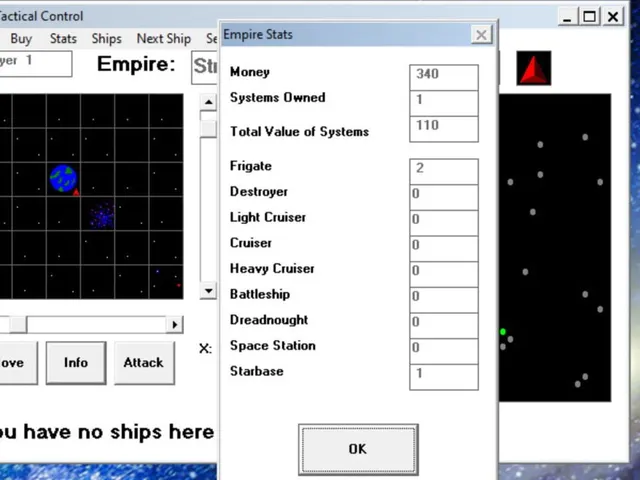Click the 'Money' label

click(x=250, y=72)
